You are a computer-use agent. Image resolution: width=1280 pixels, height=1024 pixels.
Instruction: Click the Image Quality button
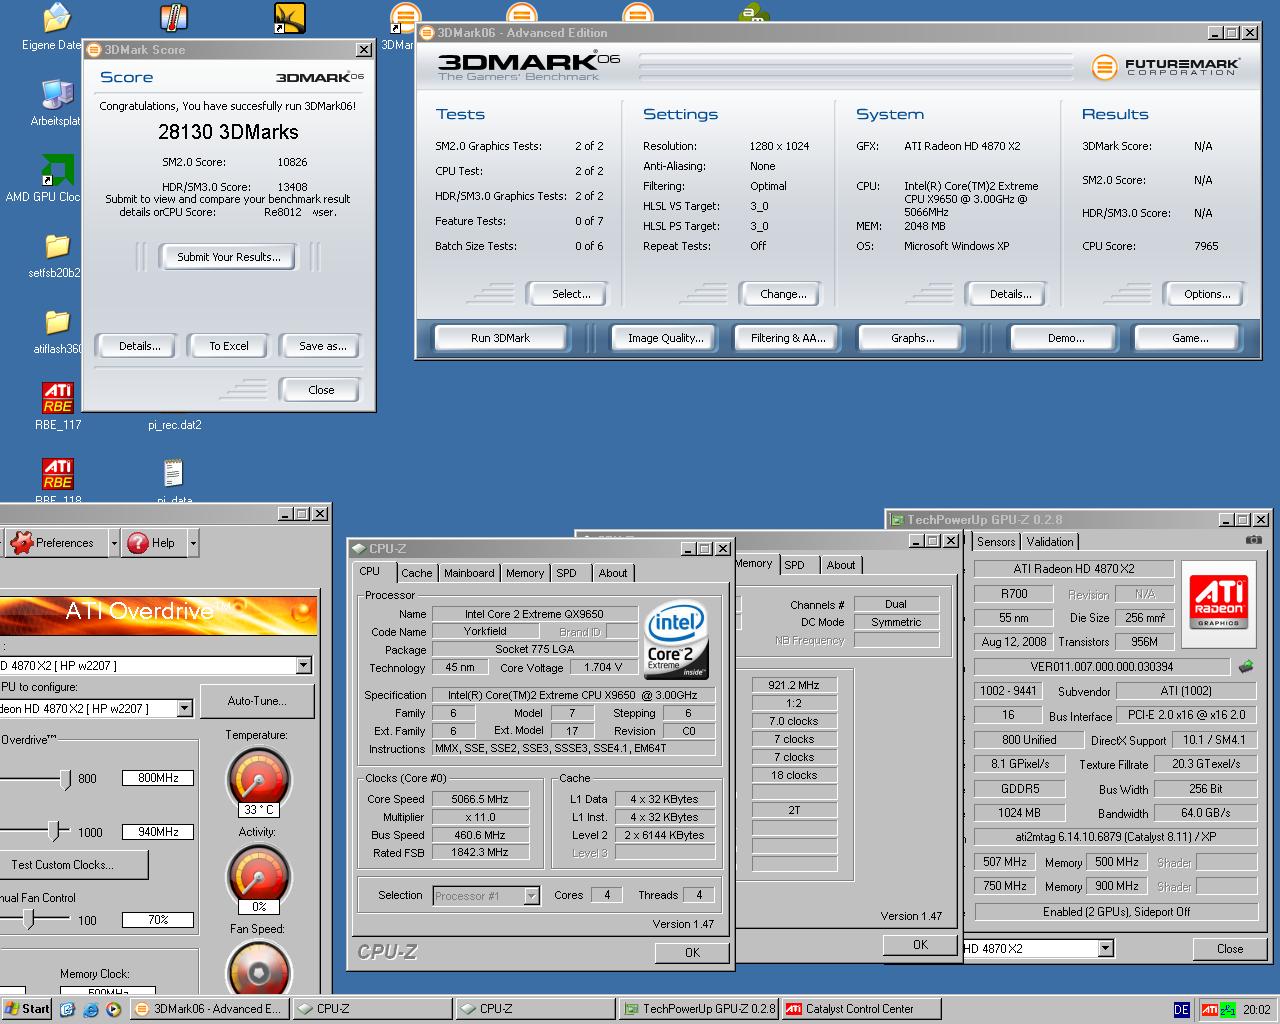[665, 338]
